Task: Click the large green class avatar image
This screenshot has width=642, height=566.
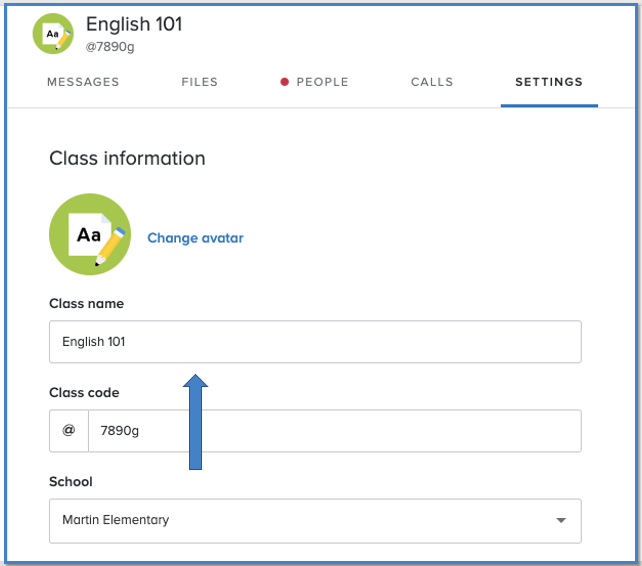Action: pyautogui.click(x=90, y=234)
